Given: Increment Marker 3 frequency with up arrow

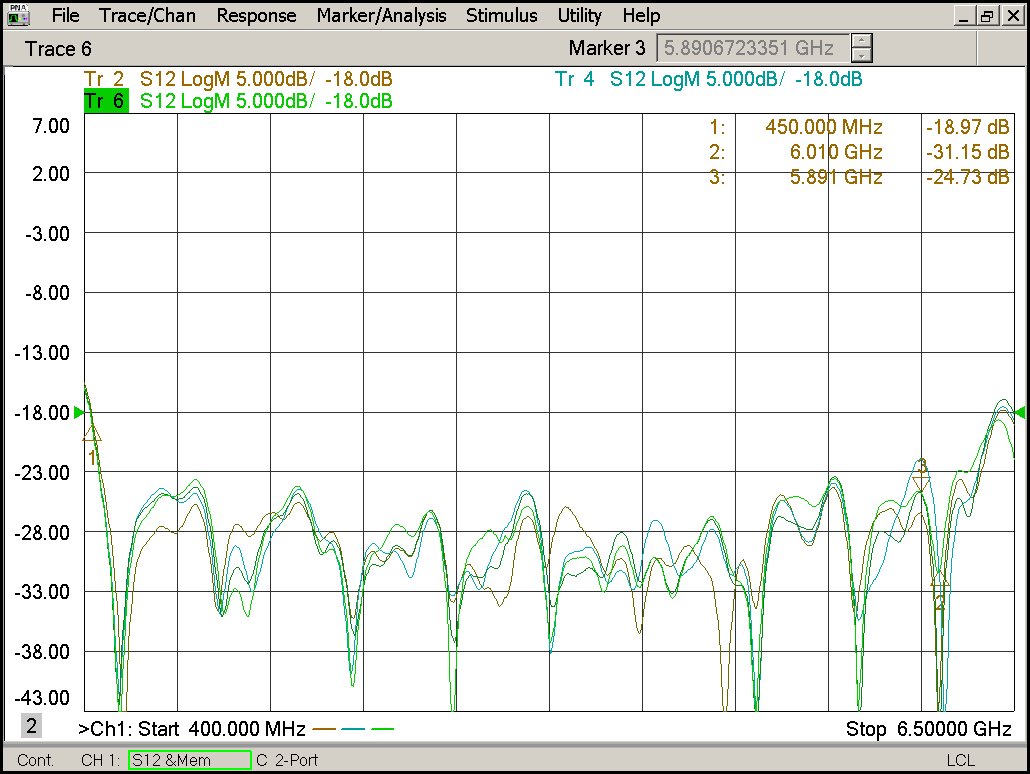Looking at the screenshot, I should pyautogui.click(x=861, y=41).
